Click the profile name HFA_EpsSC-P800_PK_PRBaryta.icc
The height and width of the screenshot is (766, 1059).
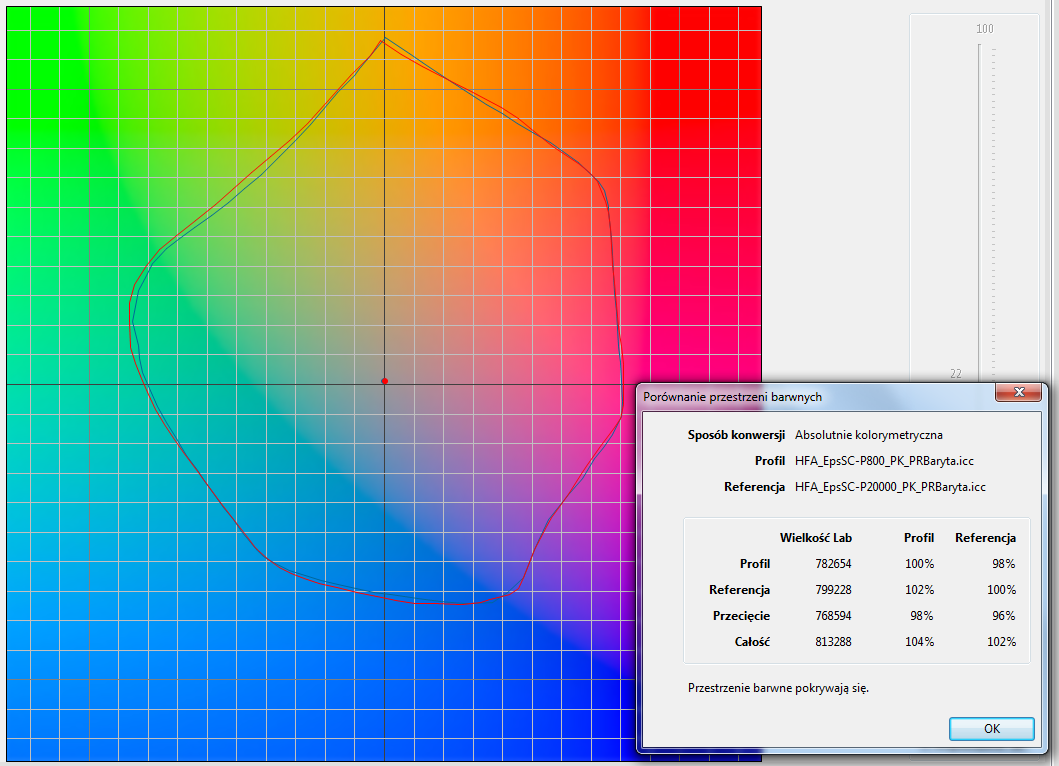[x=884, y=461]
